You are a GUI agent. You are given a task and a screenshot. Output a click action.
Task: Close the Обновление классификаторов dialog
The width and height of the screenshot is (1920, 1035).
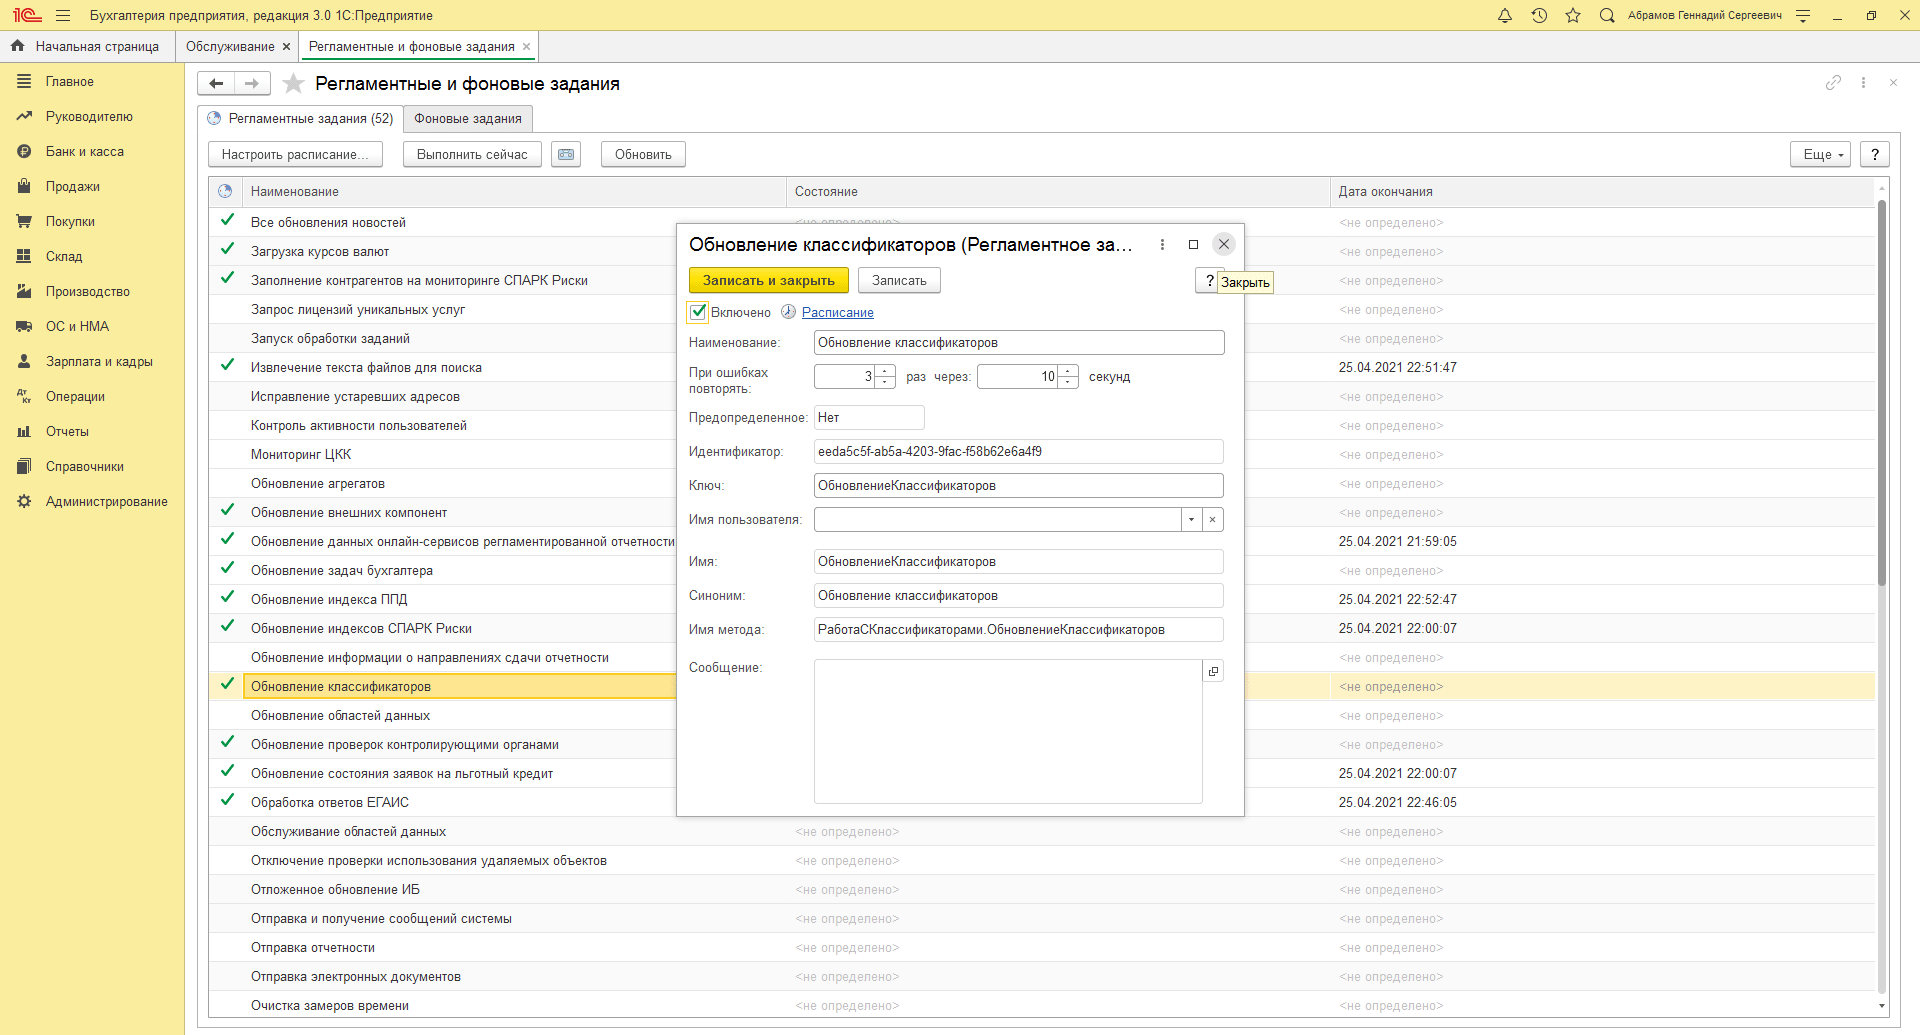point(1223,244)
